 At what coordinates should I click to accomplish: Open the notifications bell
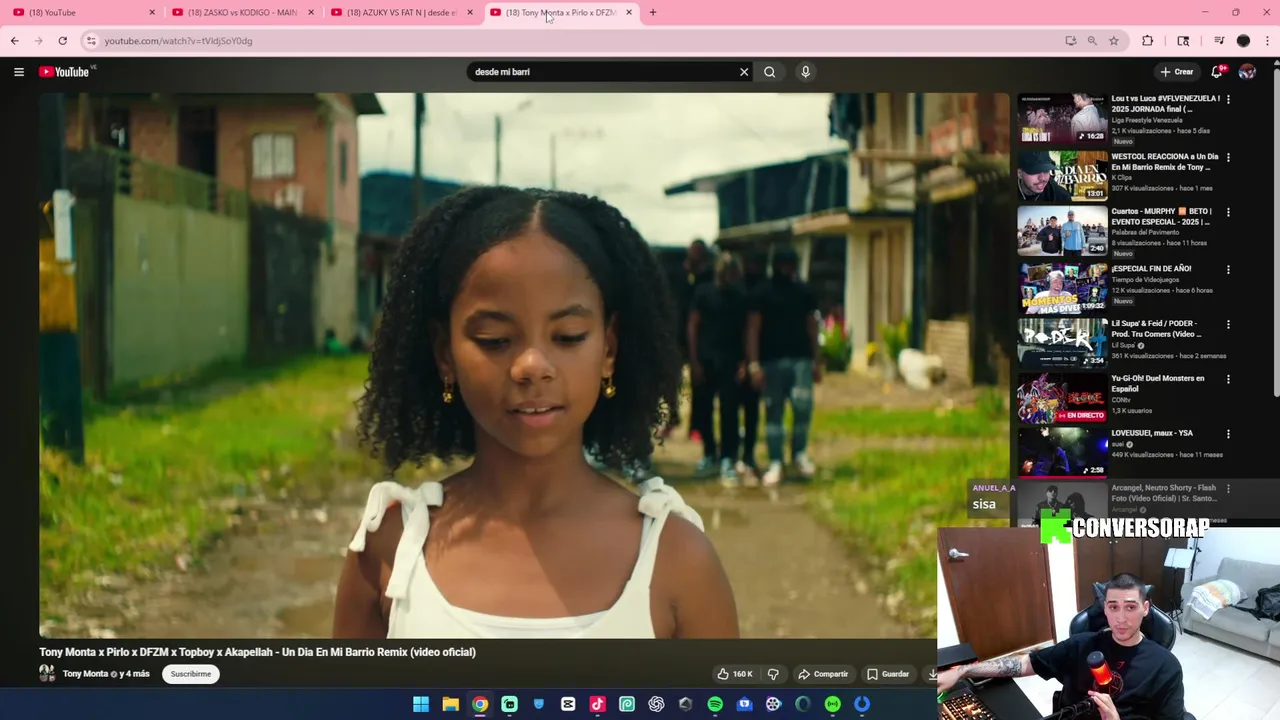click(1217, 72)
